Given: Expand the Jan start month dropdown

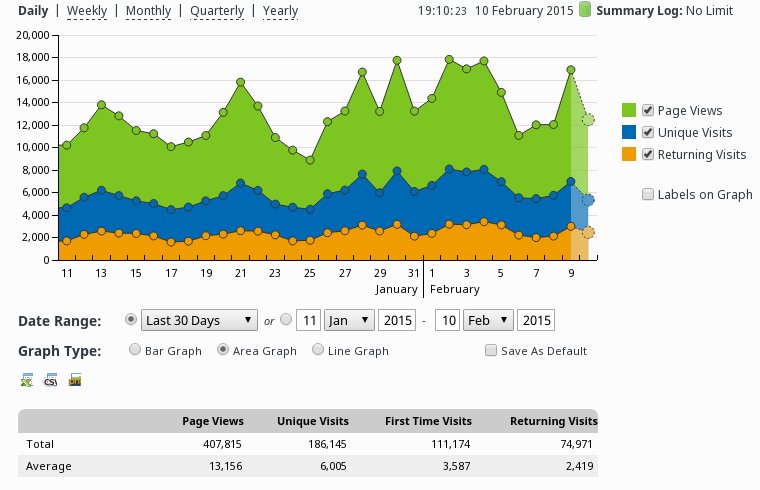Looking at the screenshot, I should (x=349, y=320).
